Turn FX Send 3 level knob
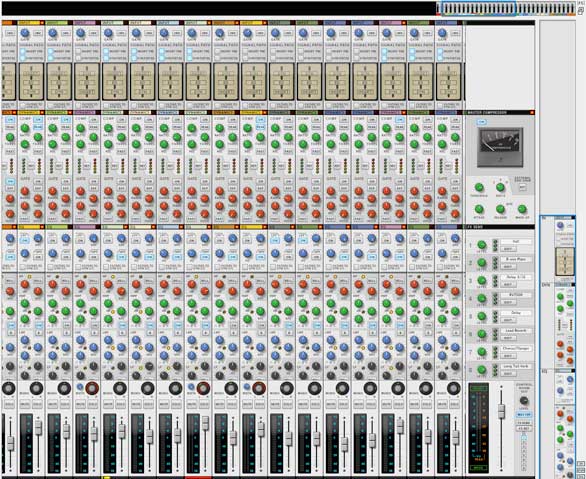 coord(482,281)
